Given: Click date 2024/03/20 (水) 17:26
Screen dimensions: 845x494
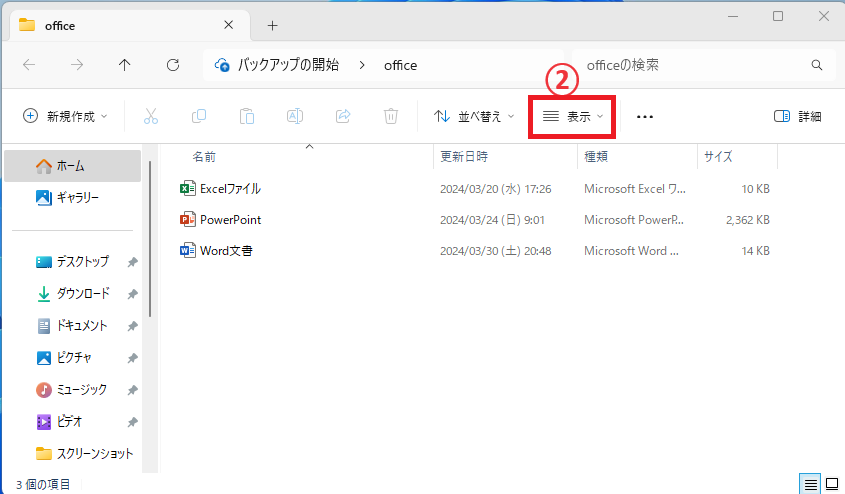Looking at the screenshot, I should click(496, 189).
